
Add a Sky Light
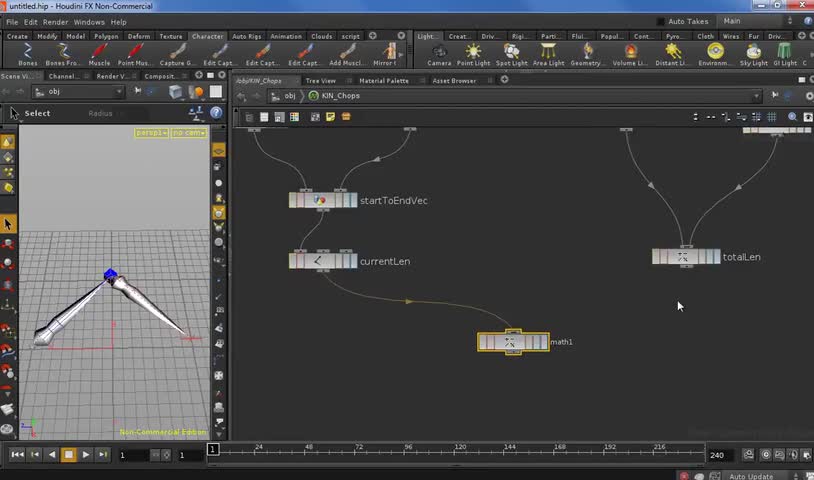pyautogui.click(x=753, y=54)
